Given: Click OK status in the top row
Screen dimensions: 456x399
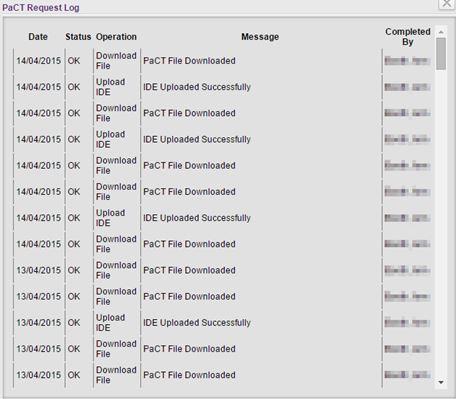Looking at the screenshot, I should [74, 61].
